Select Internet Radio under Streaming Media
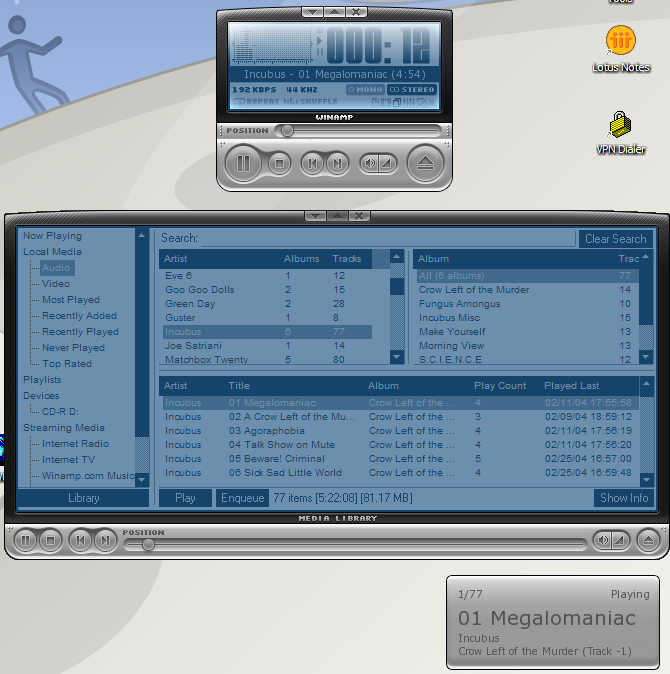The image size is (670, 674). point(75,444)
